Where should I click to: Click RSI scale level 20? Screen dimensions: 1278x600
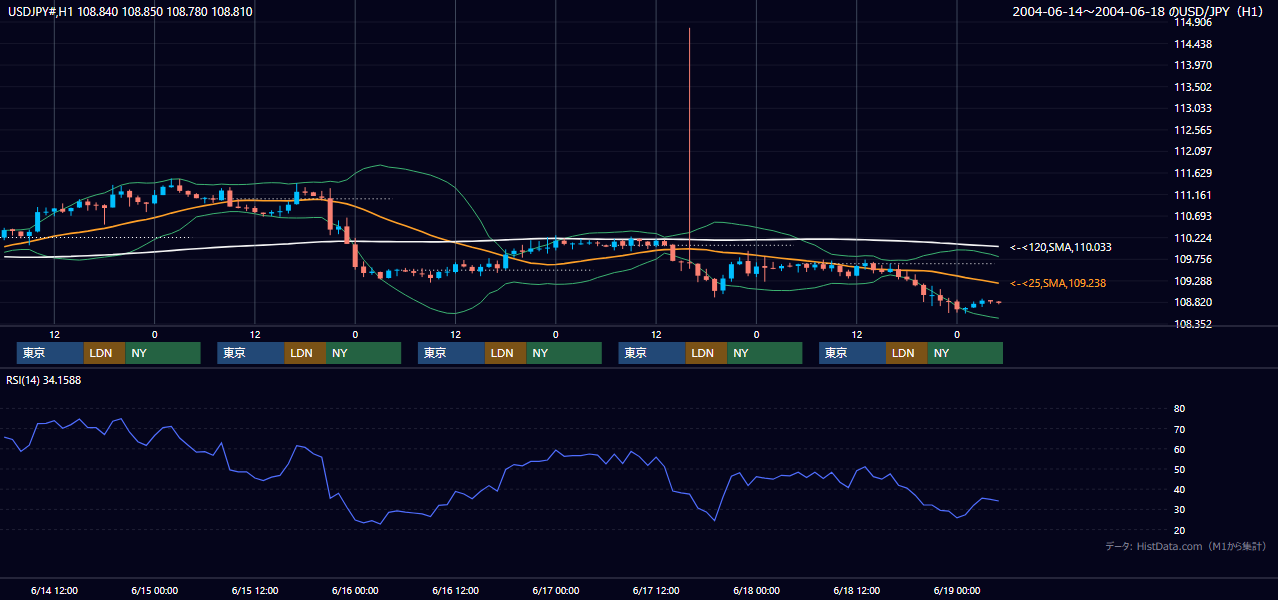(1180, 530)
